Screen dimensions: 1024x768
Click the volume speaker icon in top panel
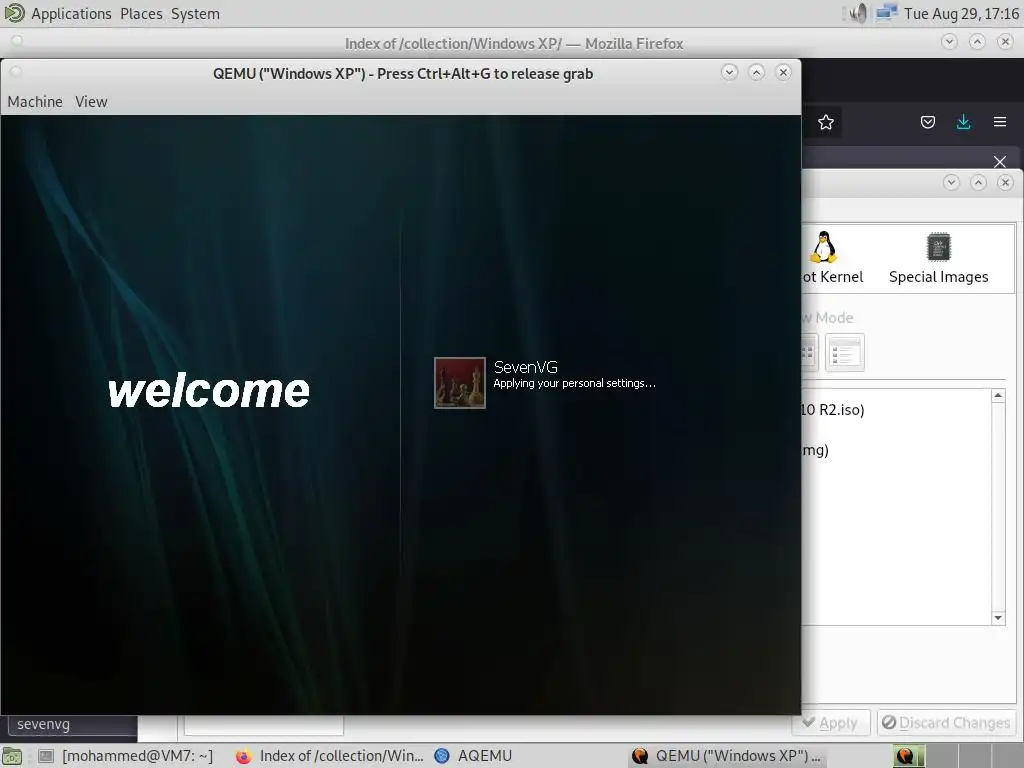pyautogui.click(x=857, y=13)
